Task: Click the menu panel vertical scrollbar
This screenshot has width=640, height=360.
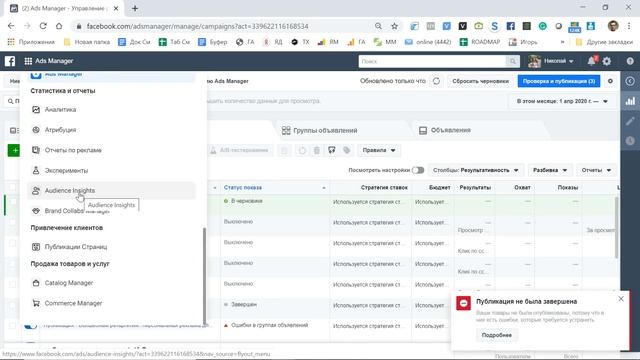Action: point(204,276)
